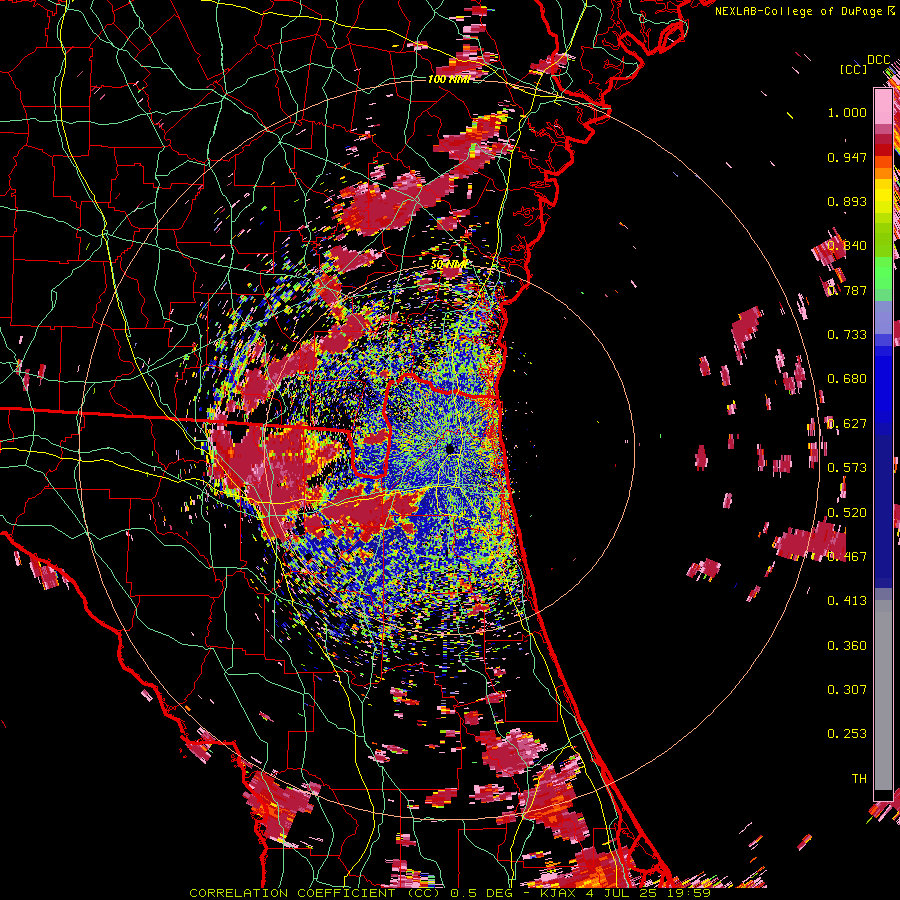
Task: Click the 0.733 scale value
Action: click(847, 335)
